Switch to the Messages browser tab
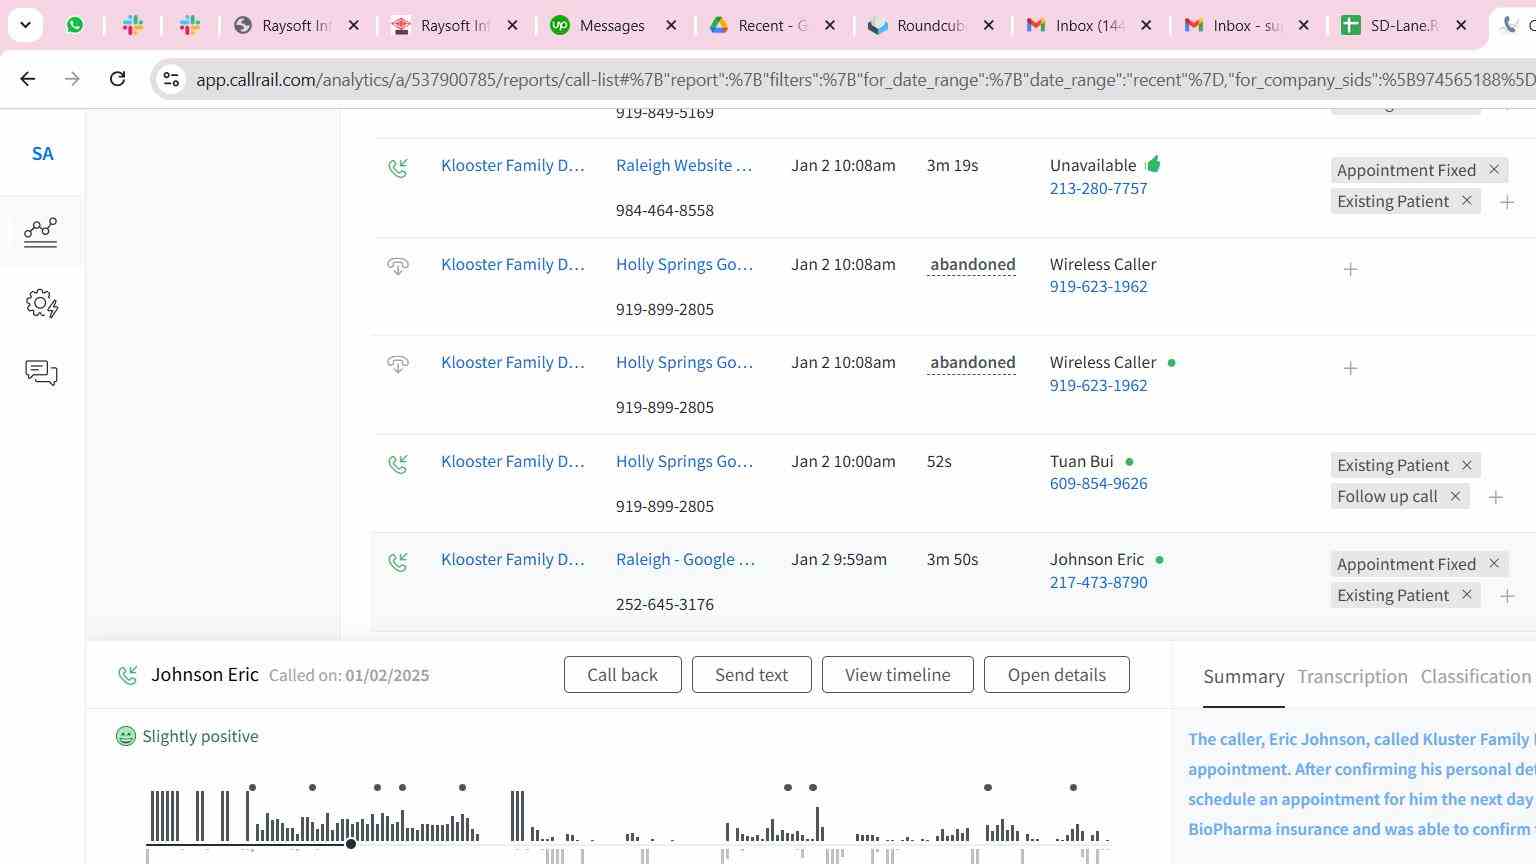This screenshot has height=864, width=1536. (x=612, y=25)
